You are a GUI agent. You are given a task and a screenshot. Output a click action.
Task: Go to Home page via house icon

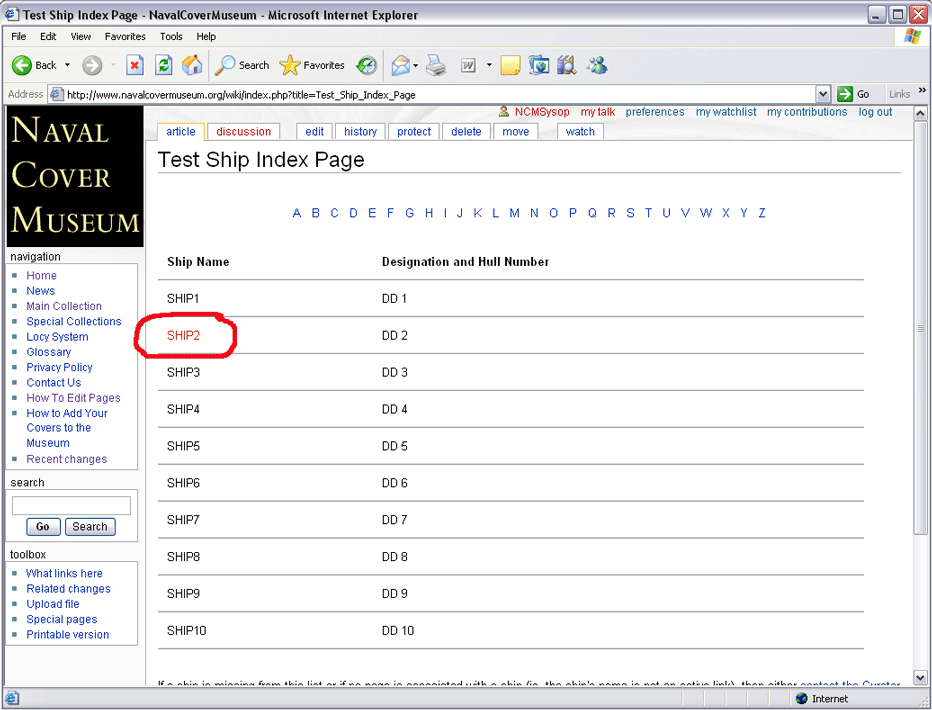click(192, 65)
